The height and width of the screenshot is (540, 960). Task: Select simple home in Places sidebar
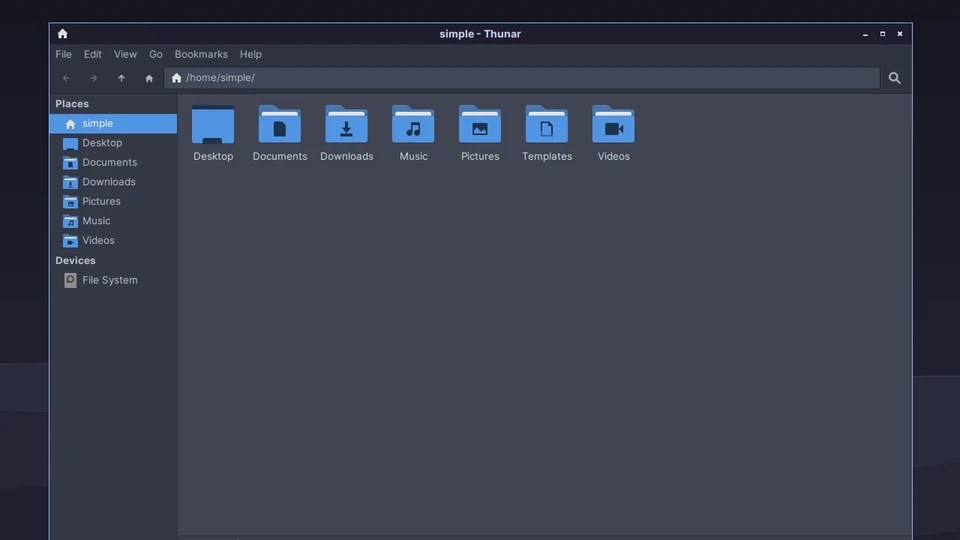(x=113, y=124)
